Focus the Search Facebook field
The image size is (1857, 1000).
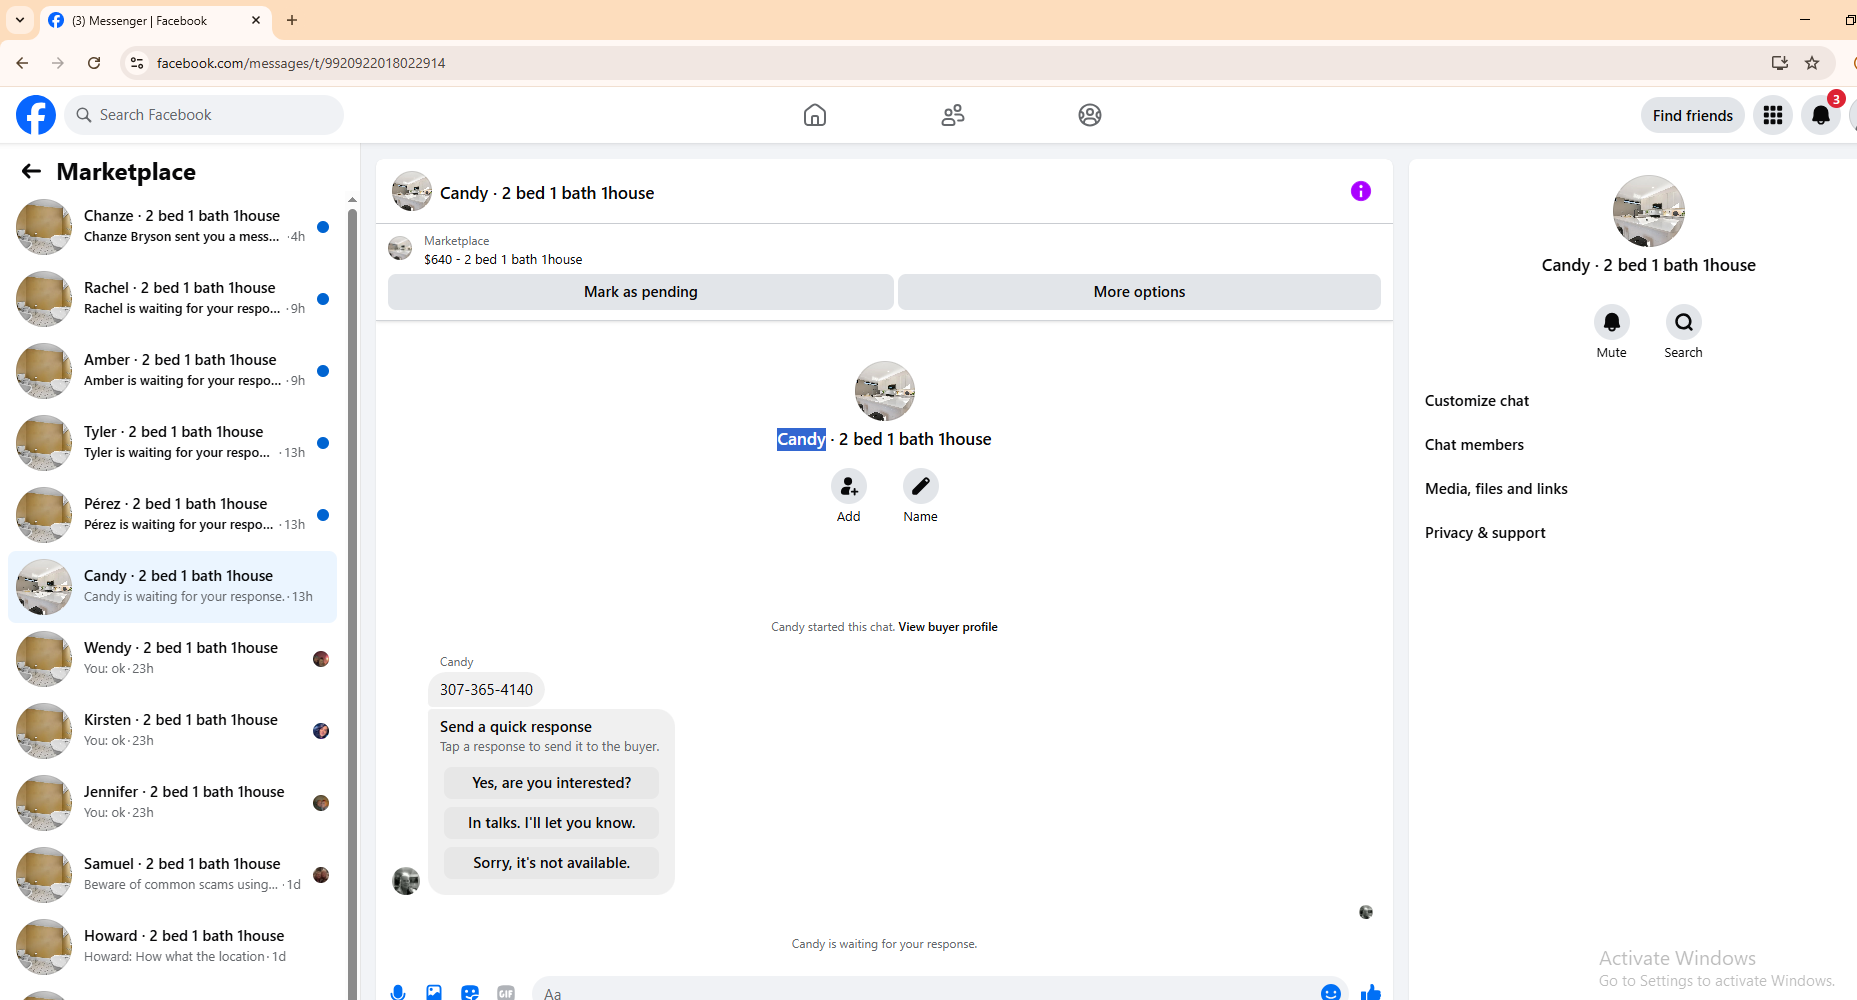tap(204, 115)
